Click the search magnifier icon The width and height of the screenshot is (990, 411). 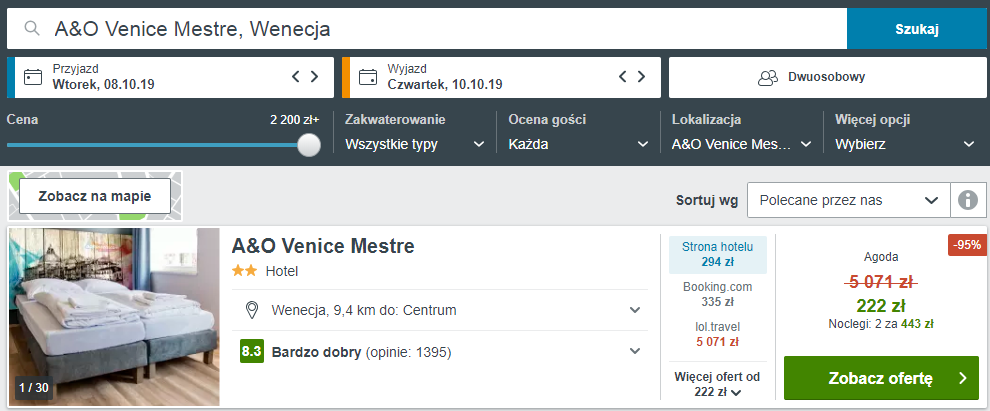pyautogui.click(x=32, y=28)
